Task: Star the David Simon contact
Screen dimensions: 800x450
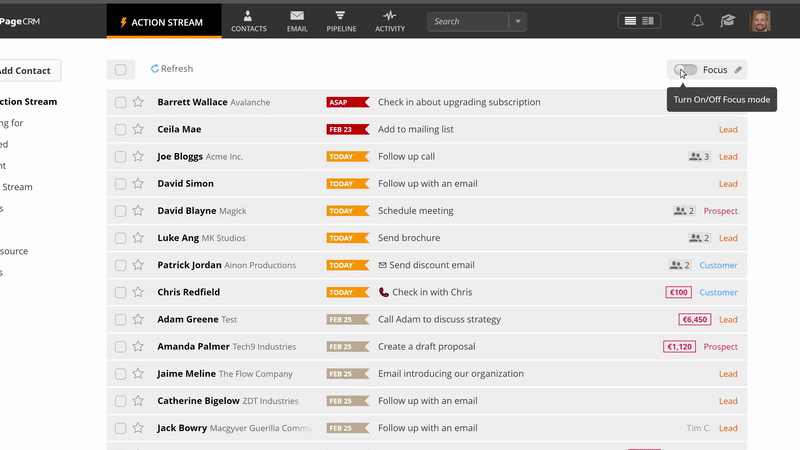Action: pos(138,183)
